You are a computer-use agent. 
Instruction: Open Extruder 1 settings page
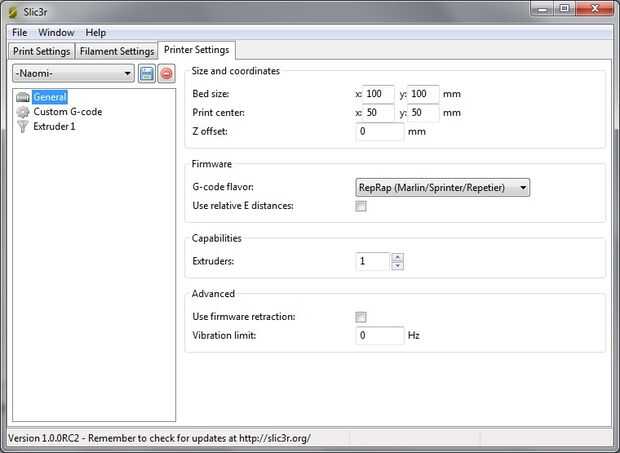coord(54,126)
